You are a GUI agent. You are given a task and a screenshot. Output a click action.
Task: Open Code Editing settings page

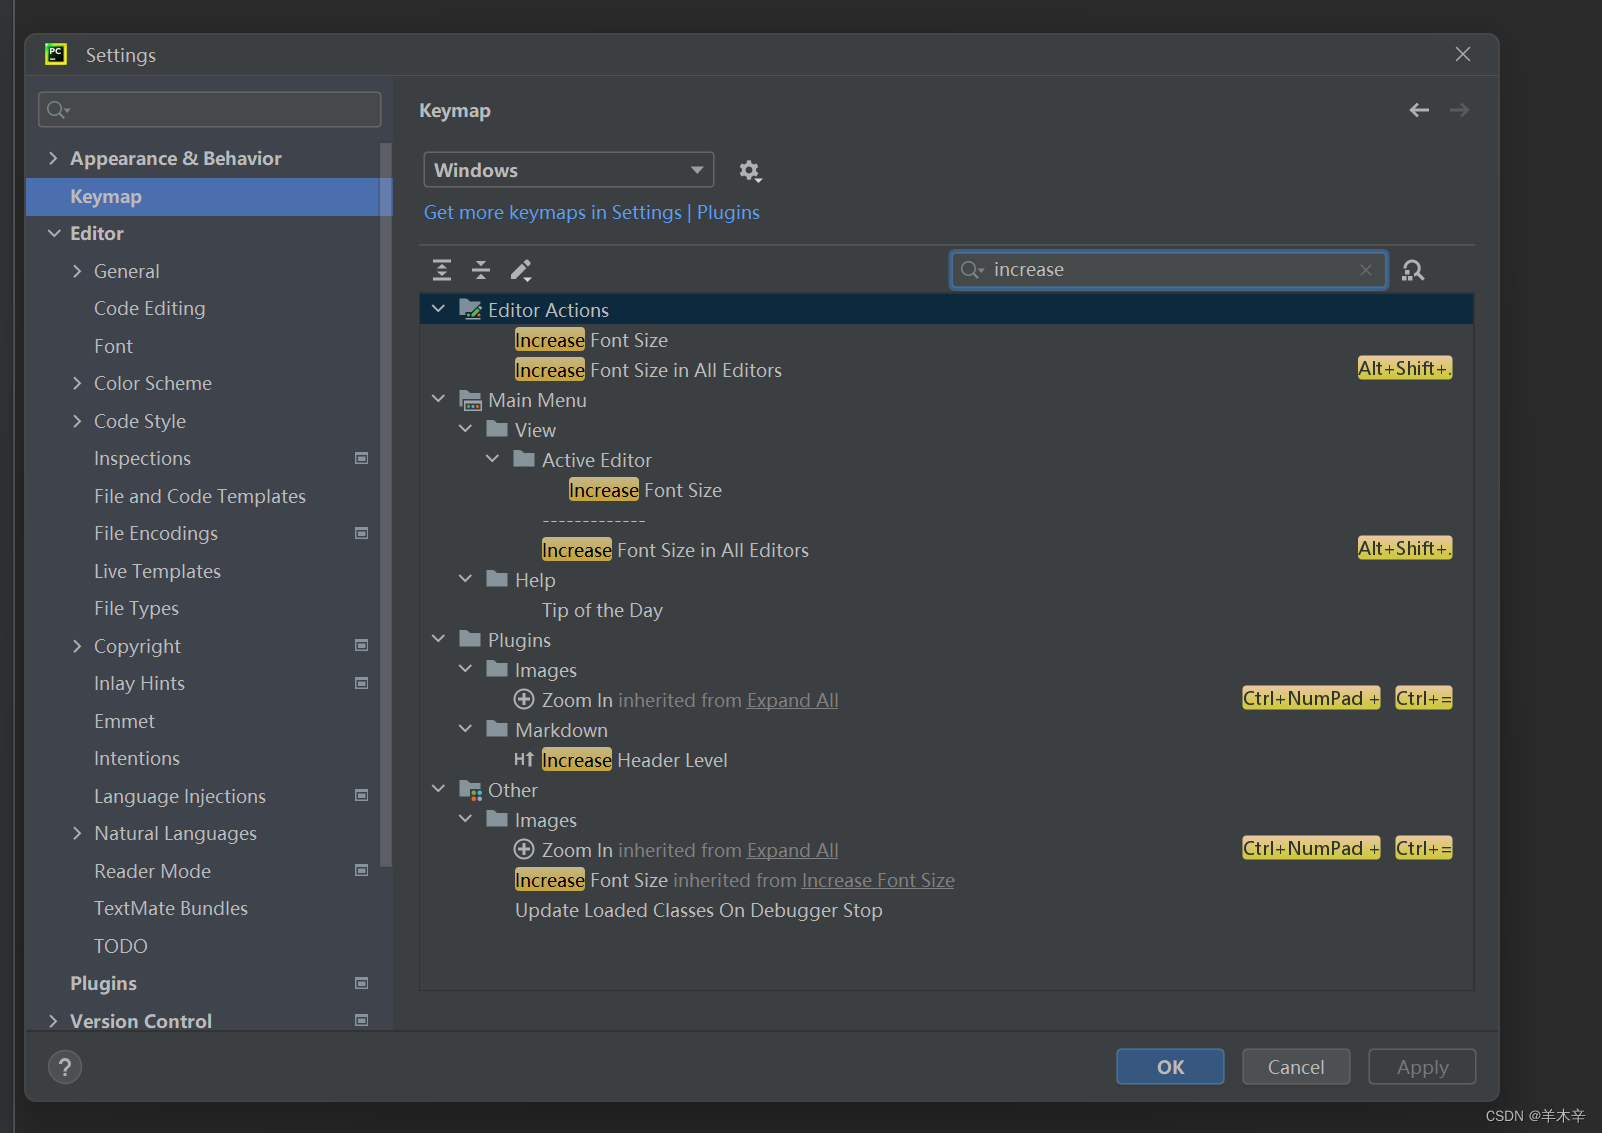[x=149, y=308]
